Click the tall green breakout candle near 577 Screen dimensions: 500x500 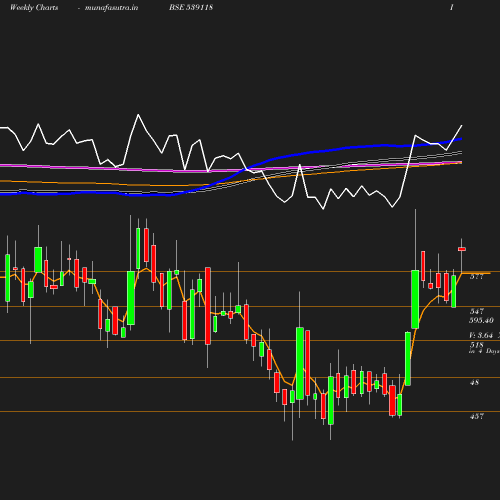415,299
